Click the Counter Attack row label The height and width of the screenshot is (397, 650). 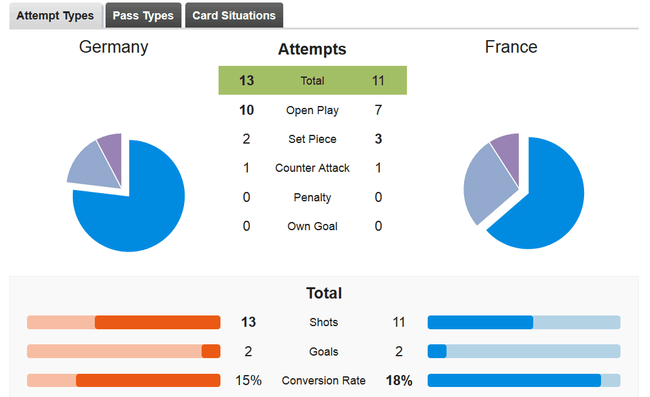(x=313, y=168)
